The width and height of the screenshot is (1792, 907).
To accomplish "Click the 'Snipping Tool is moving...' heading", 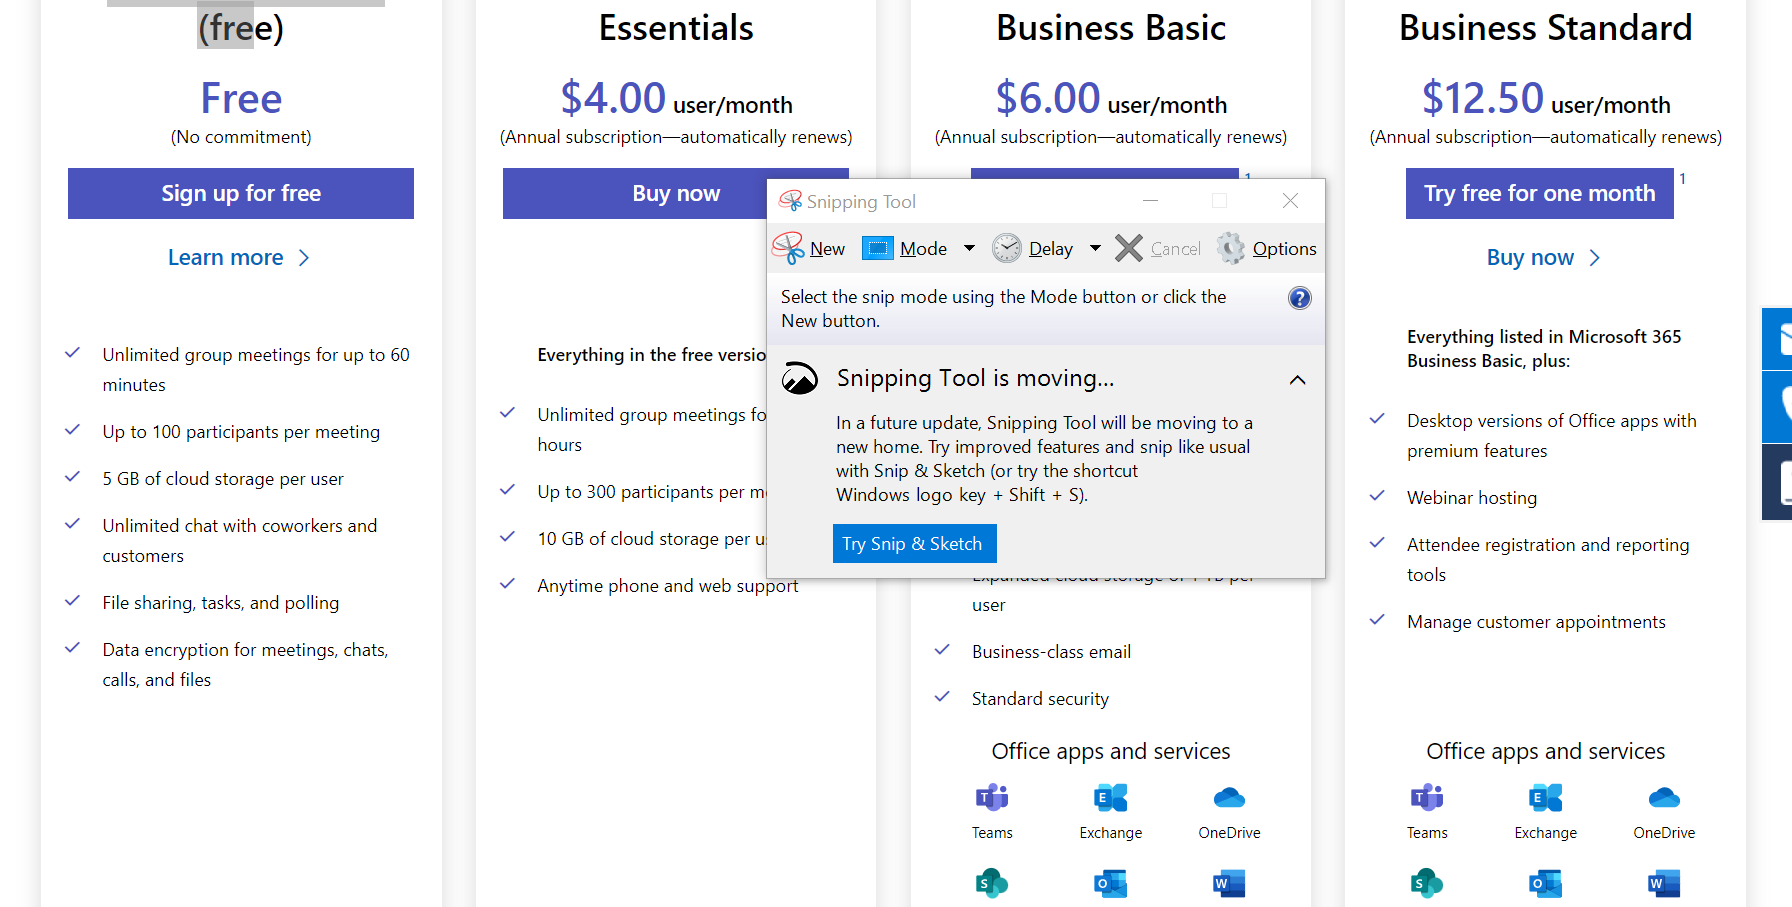I will tap(975, 378).
